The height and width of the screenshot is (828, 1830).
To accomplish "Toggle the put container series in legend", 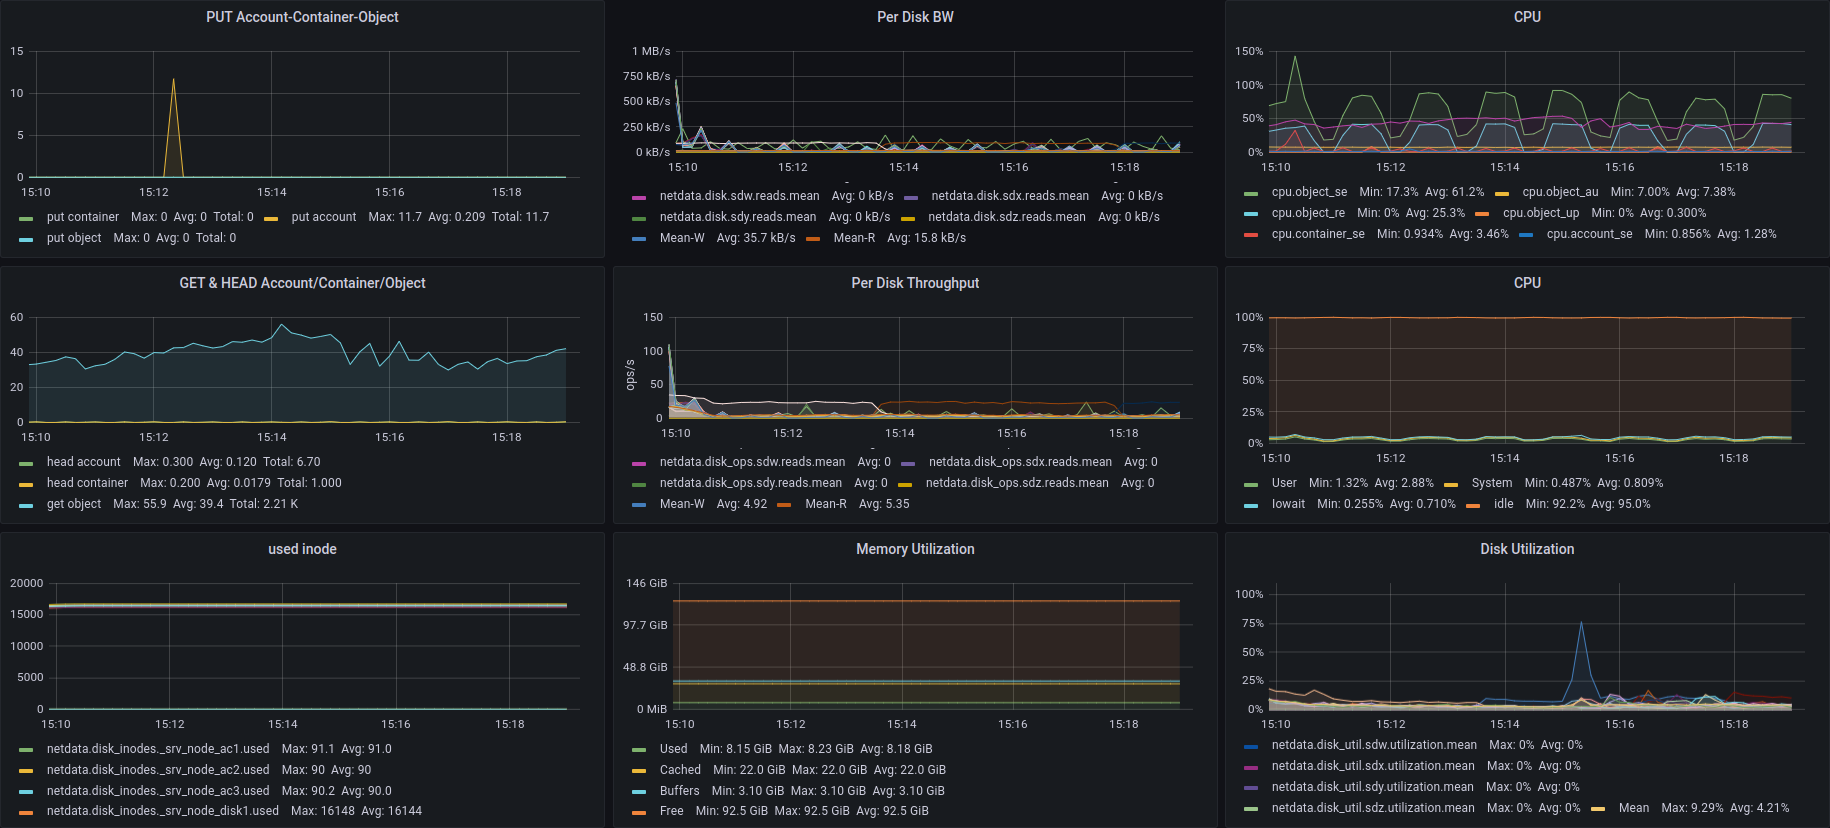I will [x=82, y=217].
